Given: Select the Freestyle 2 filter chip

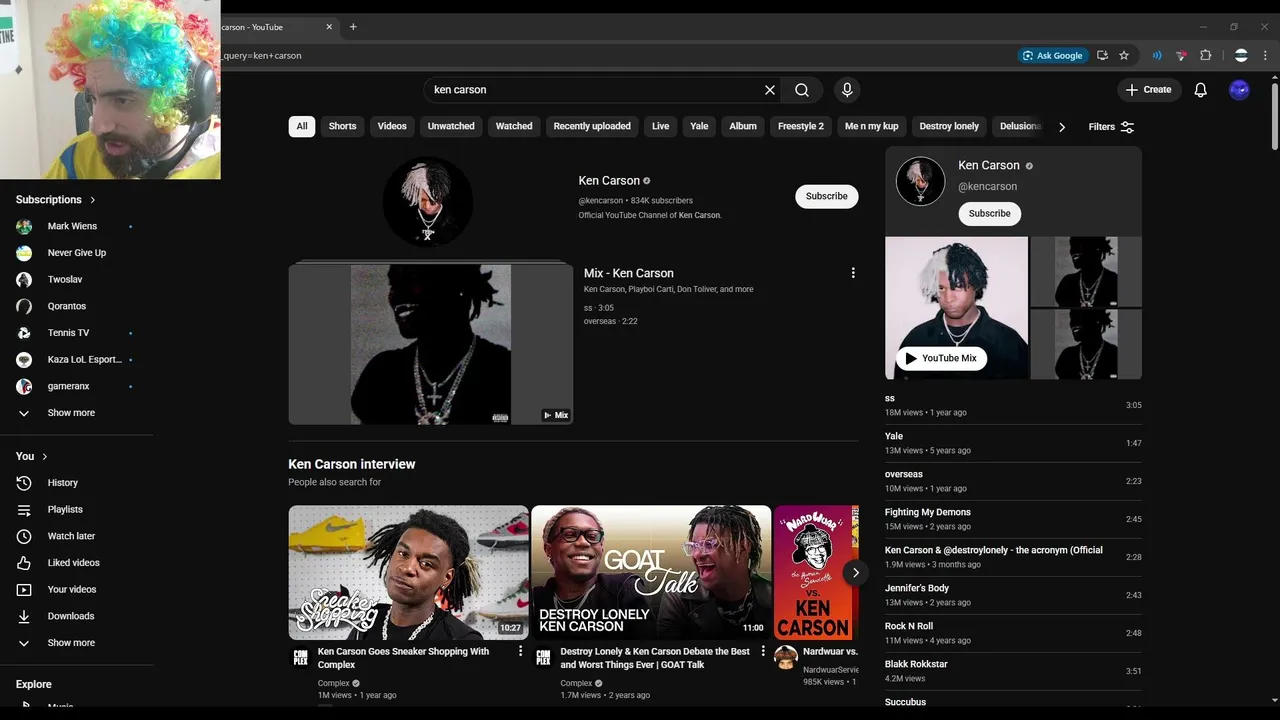Looking at the screenshot, I should (x=801, y=126).
